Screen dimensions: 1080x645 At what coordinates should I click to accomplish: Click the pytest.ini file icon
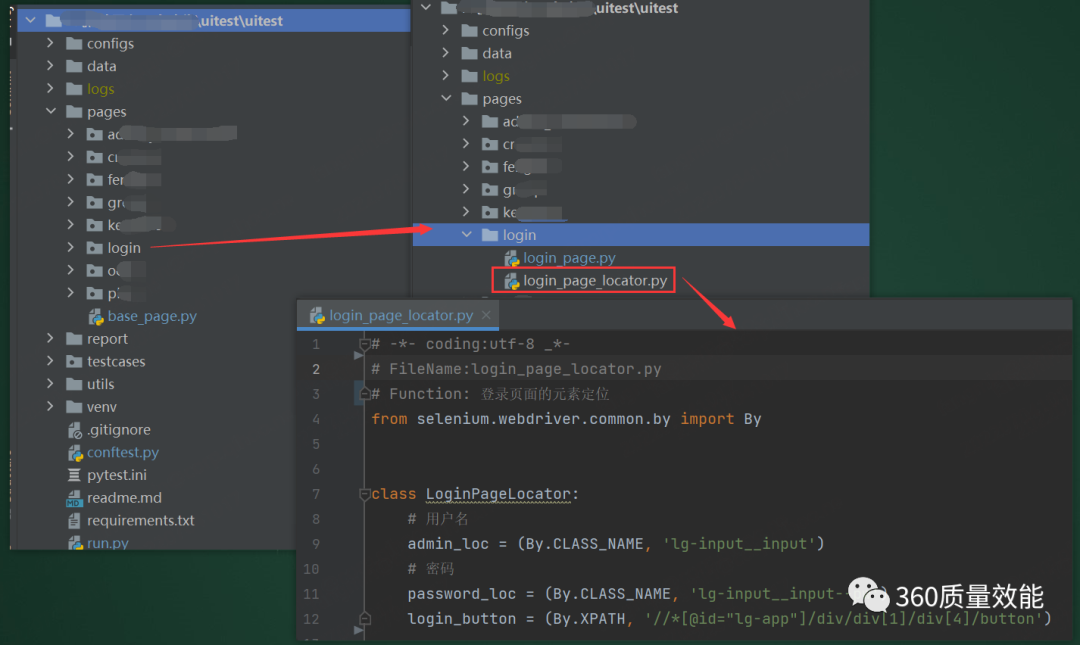(74, 475)
